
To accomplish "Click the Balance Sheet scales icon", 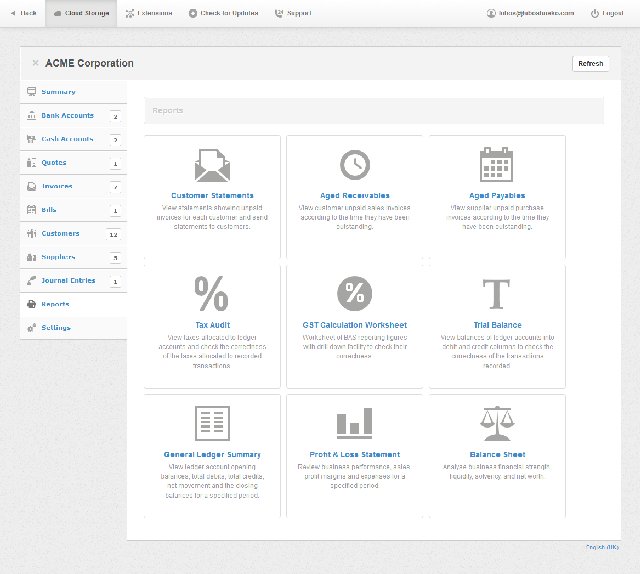I will click(497, 423).
